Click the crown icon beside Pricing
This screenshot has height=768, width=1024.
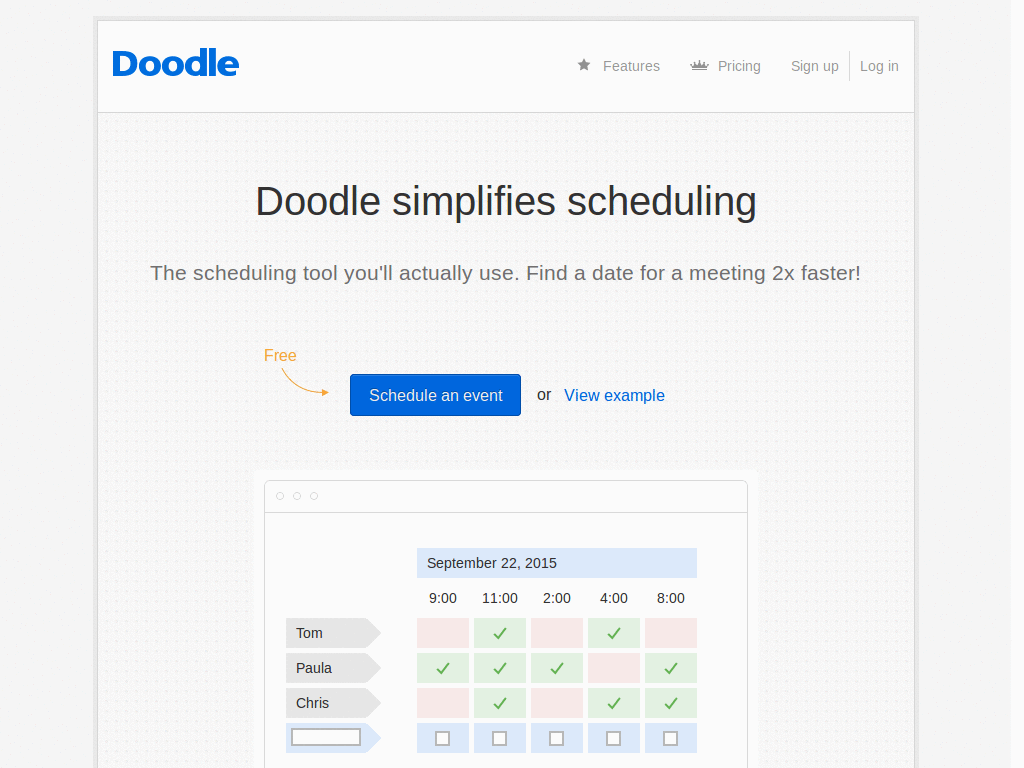coord(699,66)
